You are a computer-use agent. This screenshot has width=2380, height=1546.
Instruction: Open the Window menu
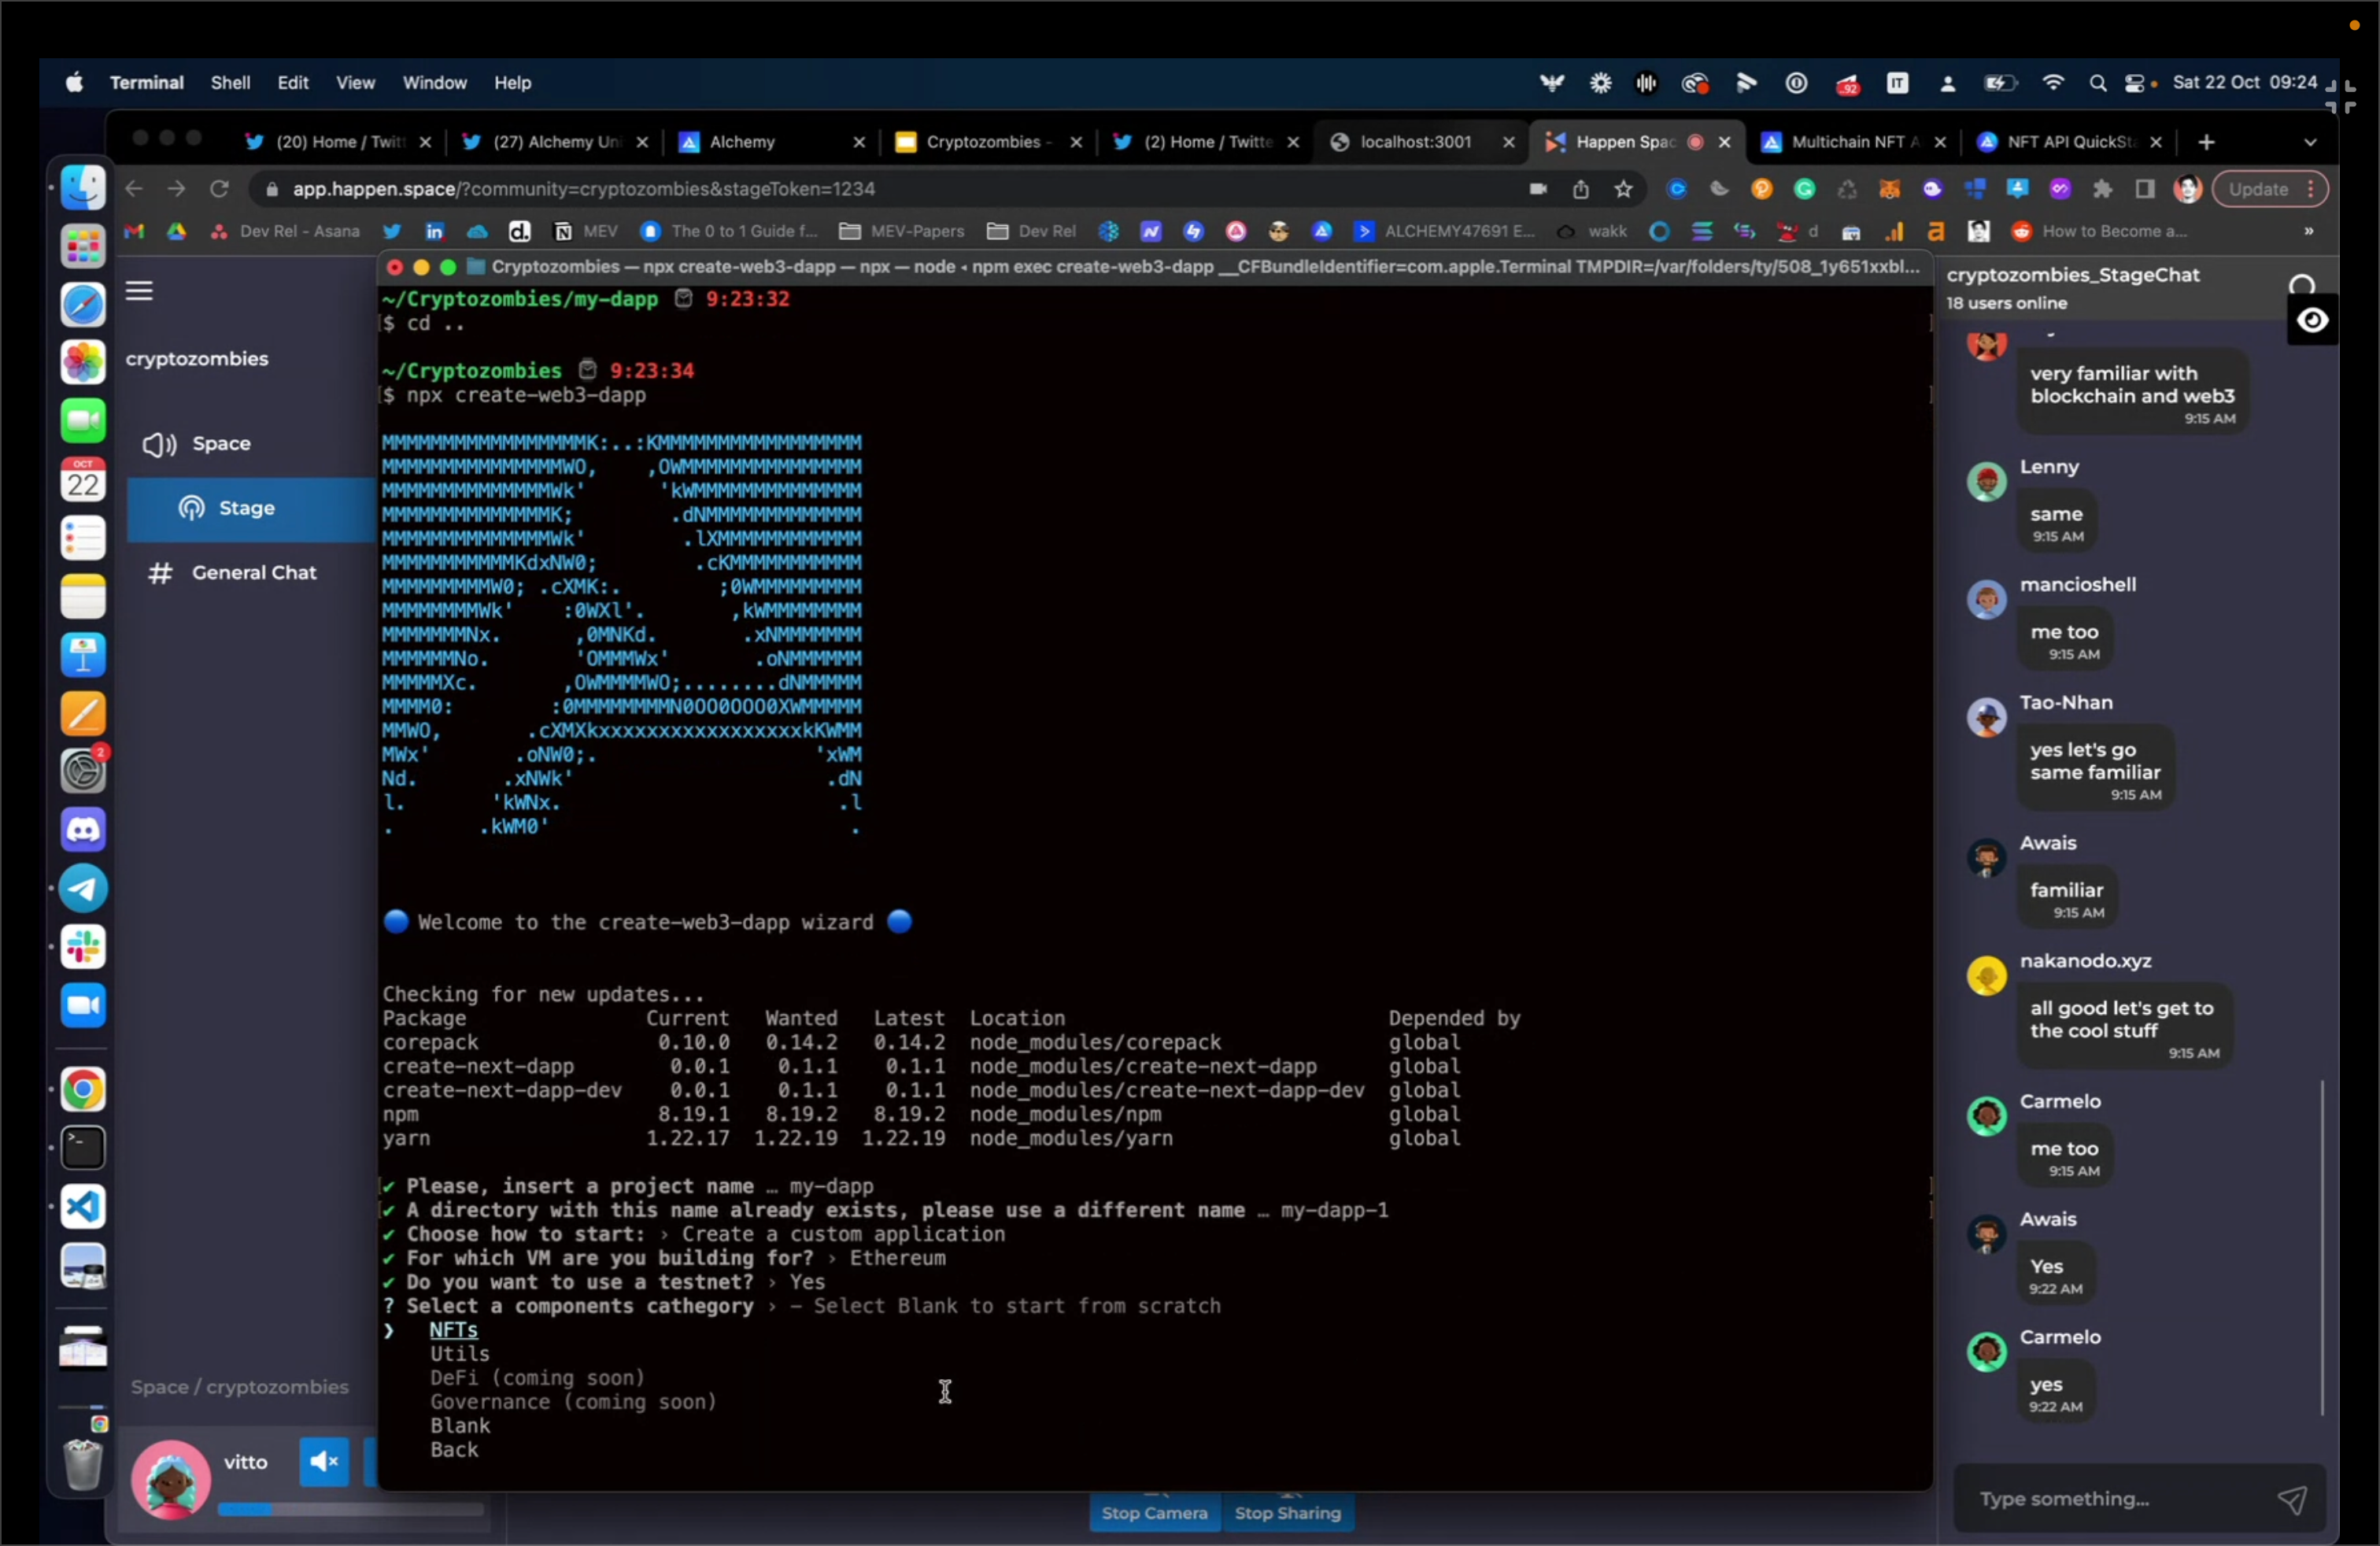(434, 83)
